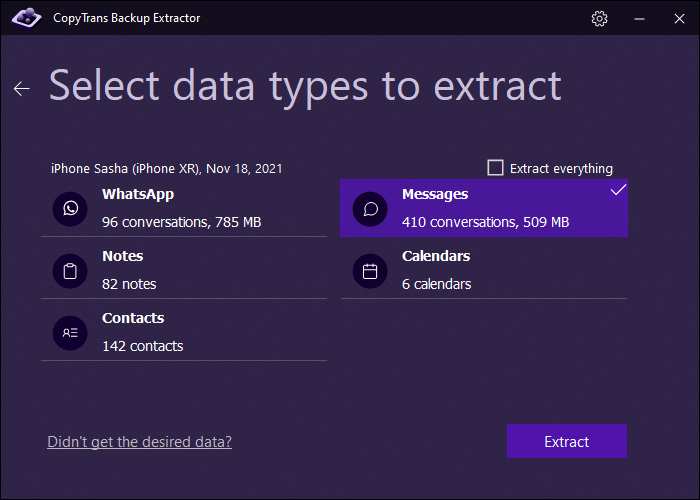The image size is (700, 500).
Task: Choose the 142 contacts entry
Action: click(142, 346)
